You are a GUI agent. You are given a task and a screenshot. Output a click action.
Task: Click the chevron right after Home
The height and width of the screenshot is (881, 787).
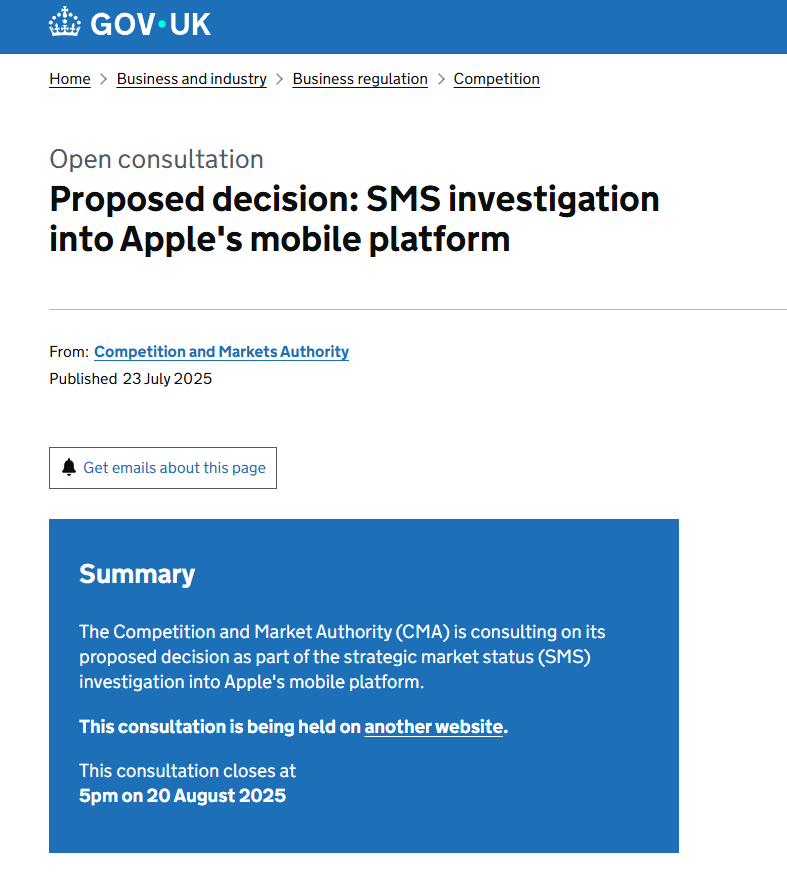(x=104, y=79)
